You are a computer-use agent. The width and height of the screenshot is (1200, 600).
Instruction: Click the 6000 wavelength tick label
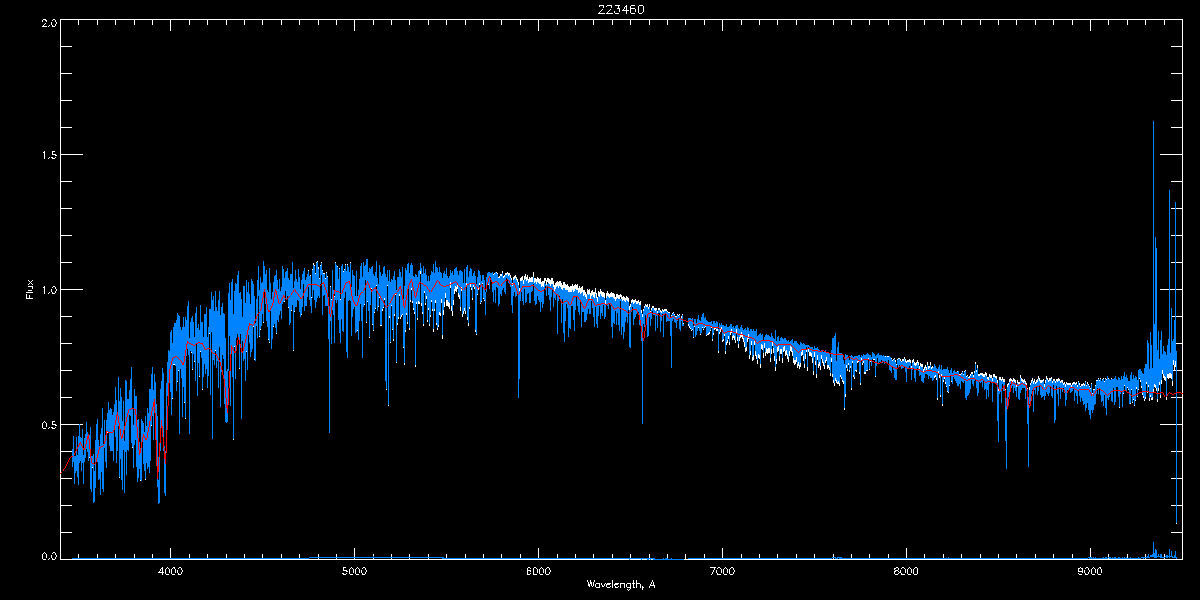[x=538, y=571]
